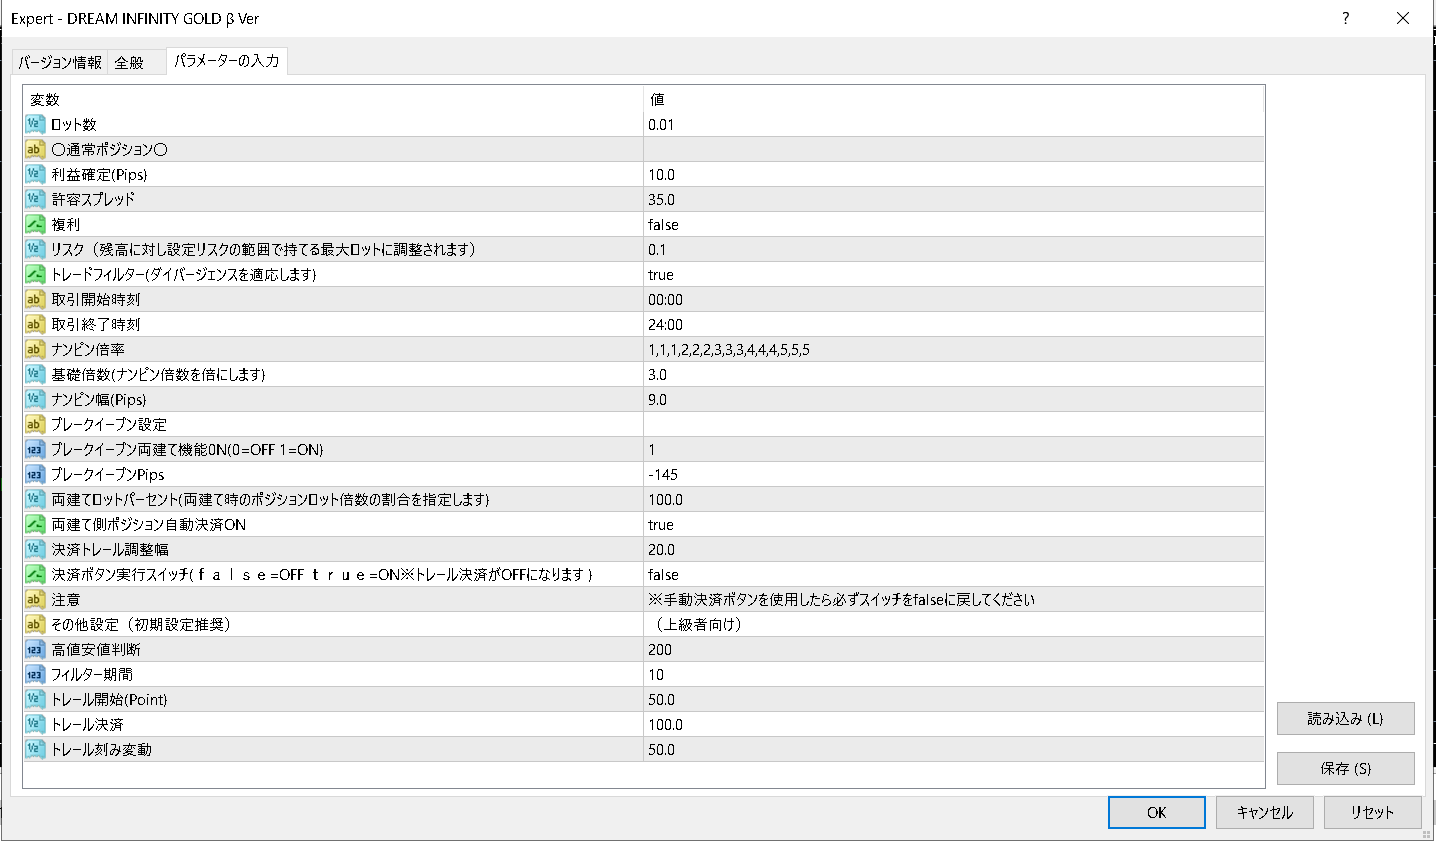Edit the 利益確定 value 10.0
This screenshot has height=843, width=1436.
tap(661, 174)
